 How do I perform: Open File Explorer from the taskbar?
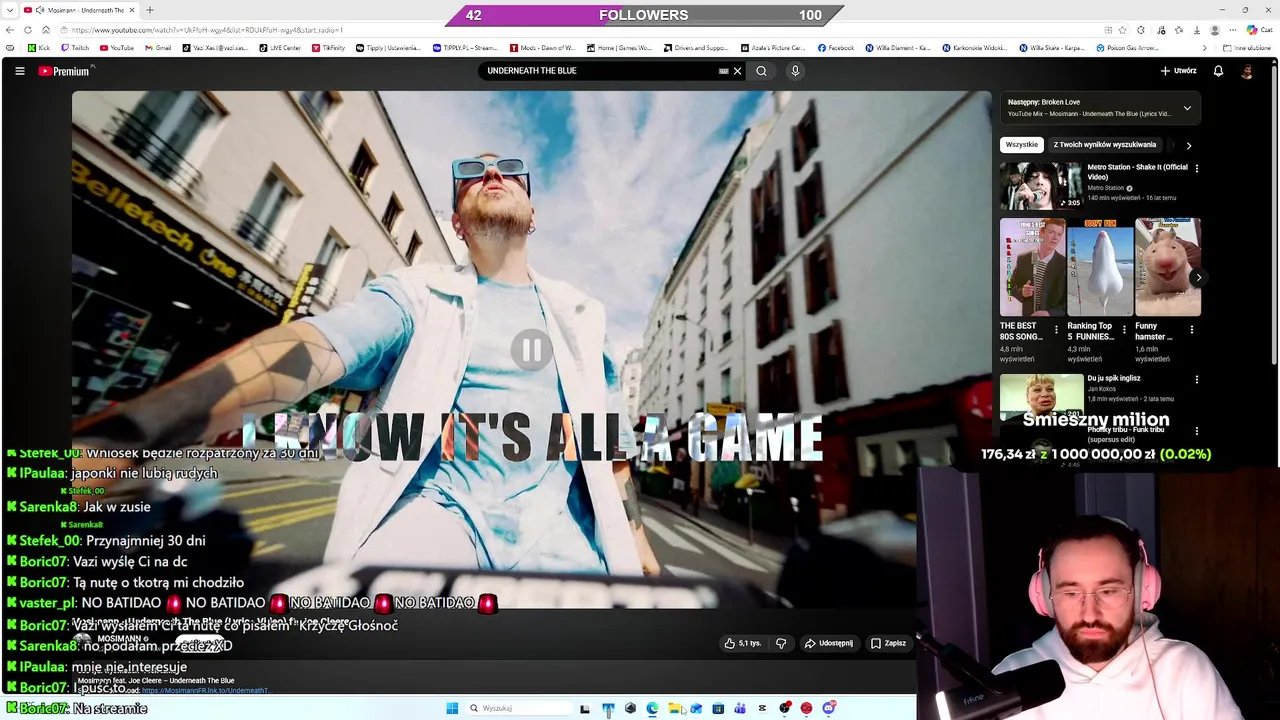674,708
